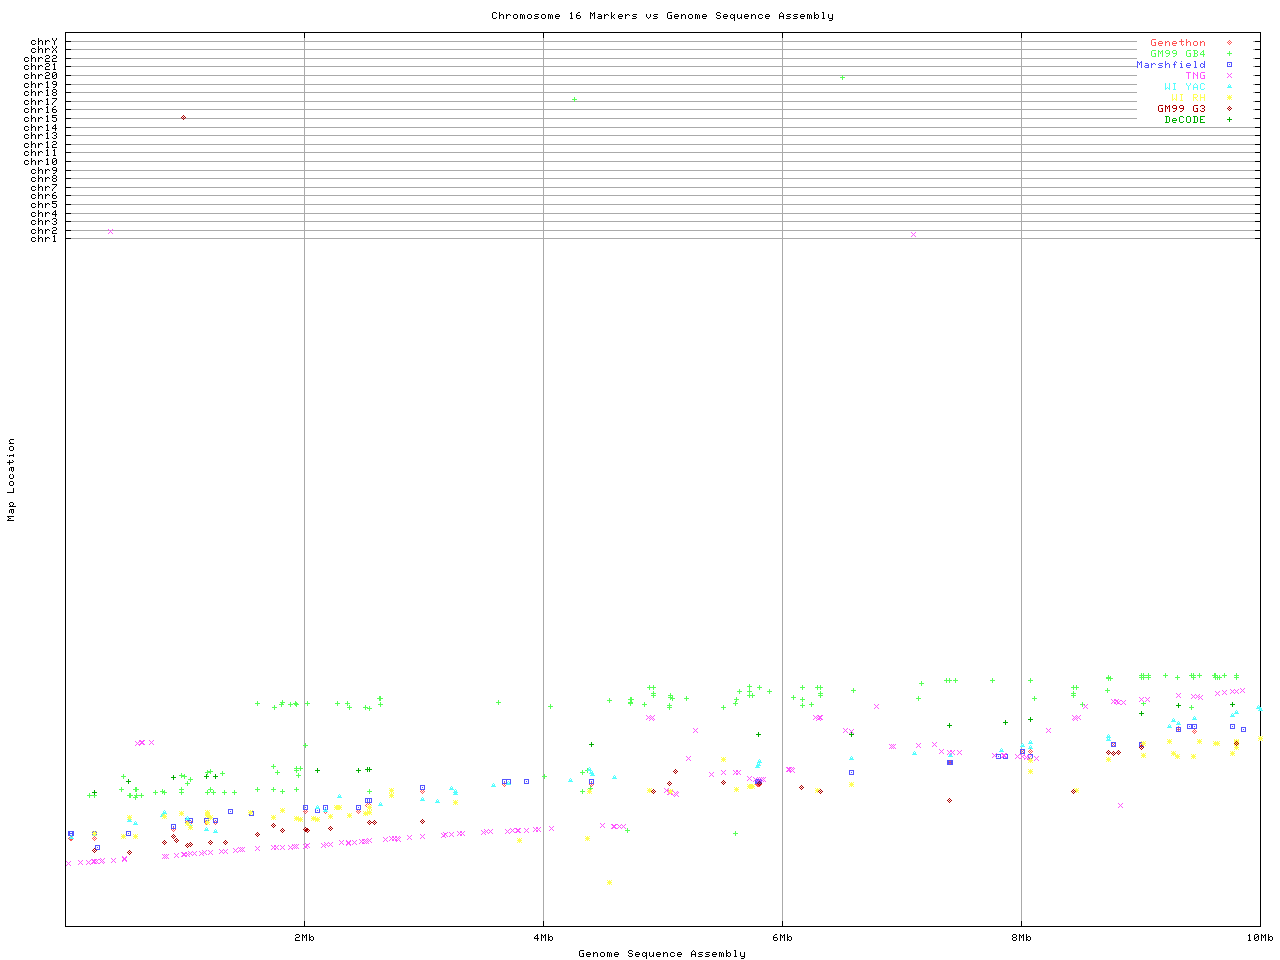Select the Marshfield legend label

(x=1171, y=65)
